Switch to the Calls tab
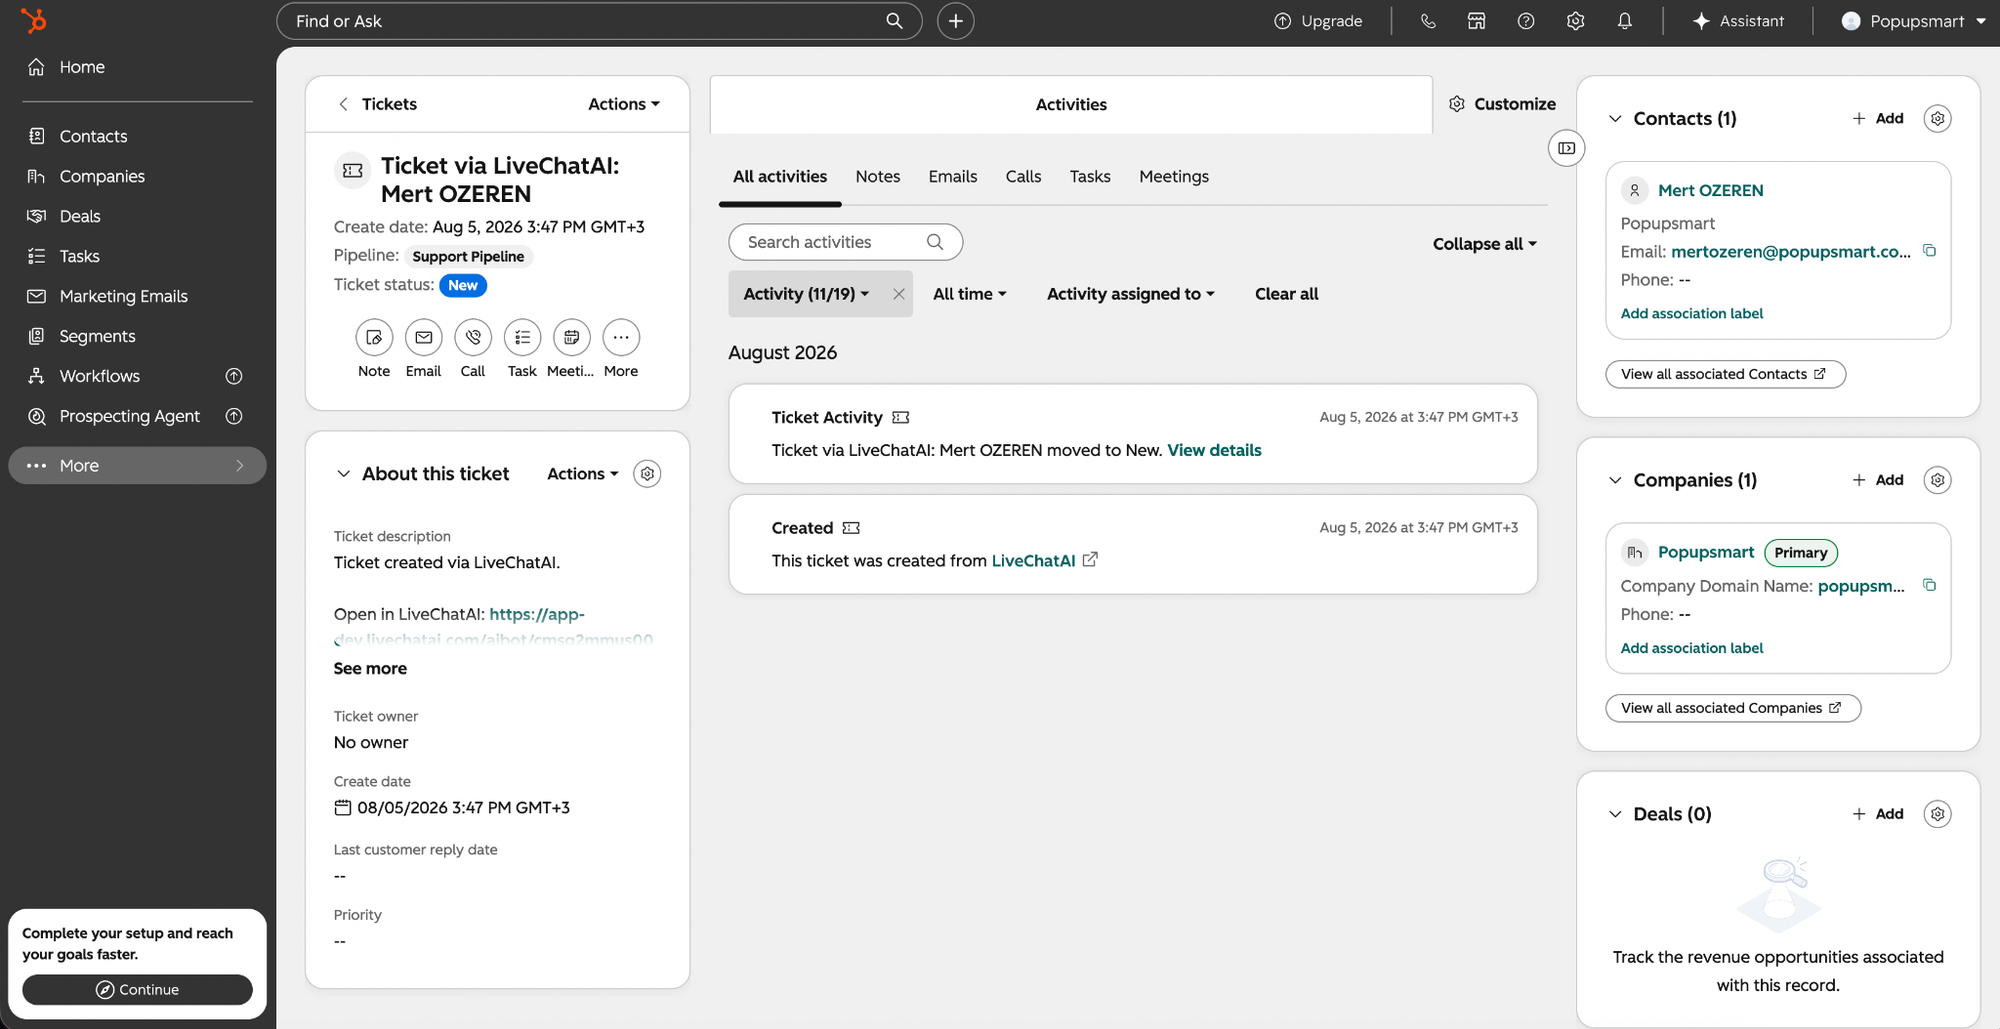The image size is (2000, 1029). [x=1023, y=176]
